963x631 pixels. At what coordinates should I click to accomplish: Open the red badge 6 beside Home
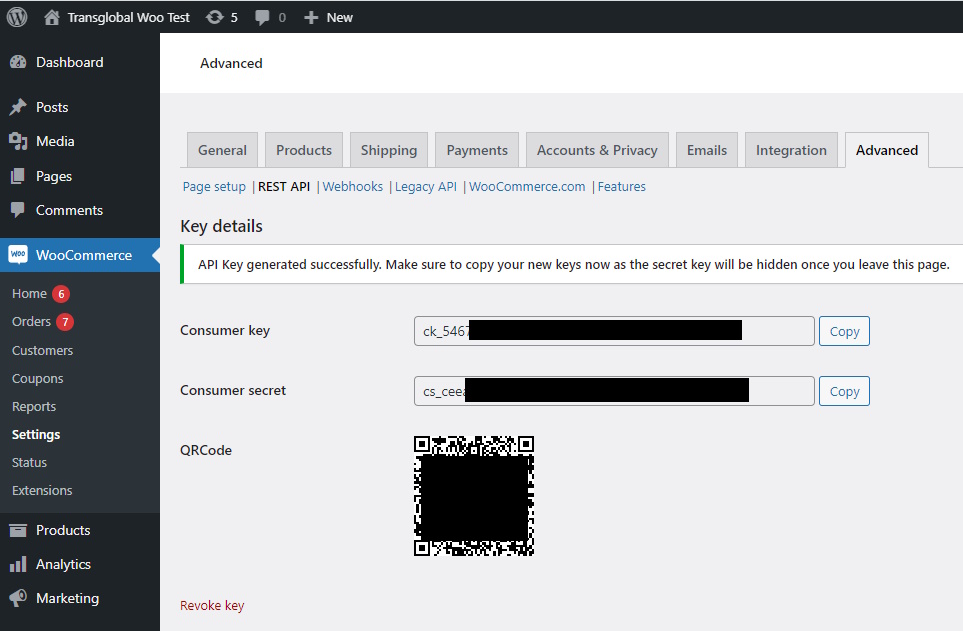coord(61,294)
